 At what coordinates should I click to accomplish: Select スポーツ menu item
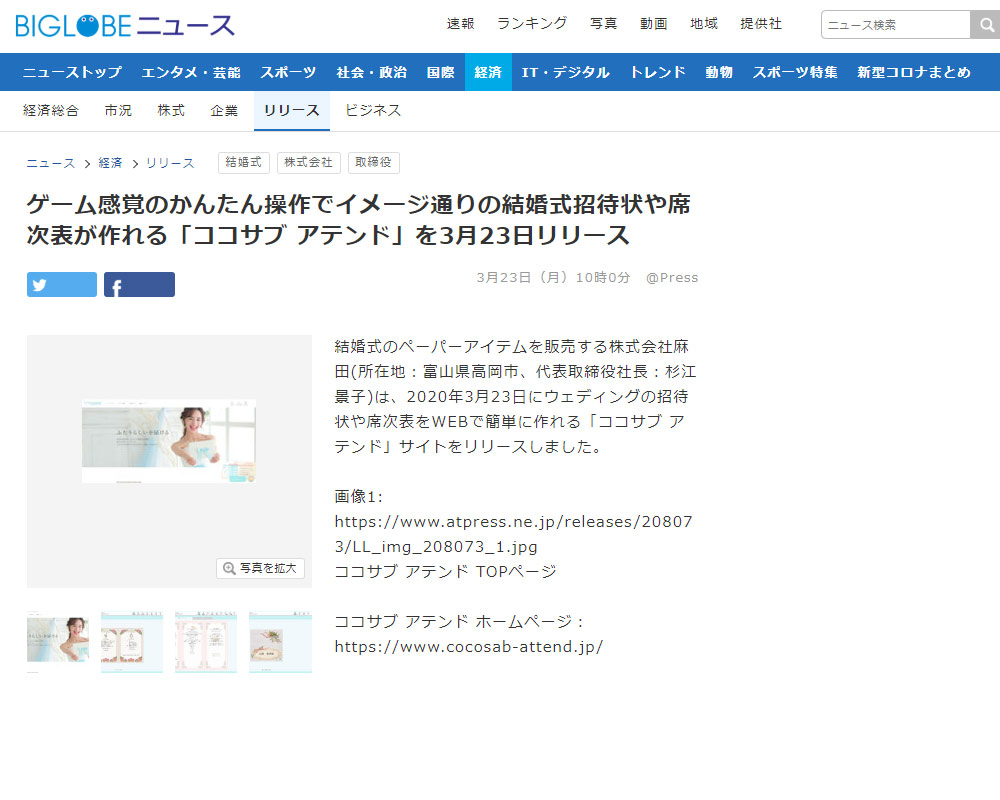click(x=288, y=72)
